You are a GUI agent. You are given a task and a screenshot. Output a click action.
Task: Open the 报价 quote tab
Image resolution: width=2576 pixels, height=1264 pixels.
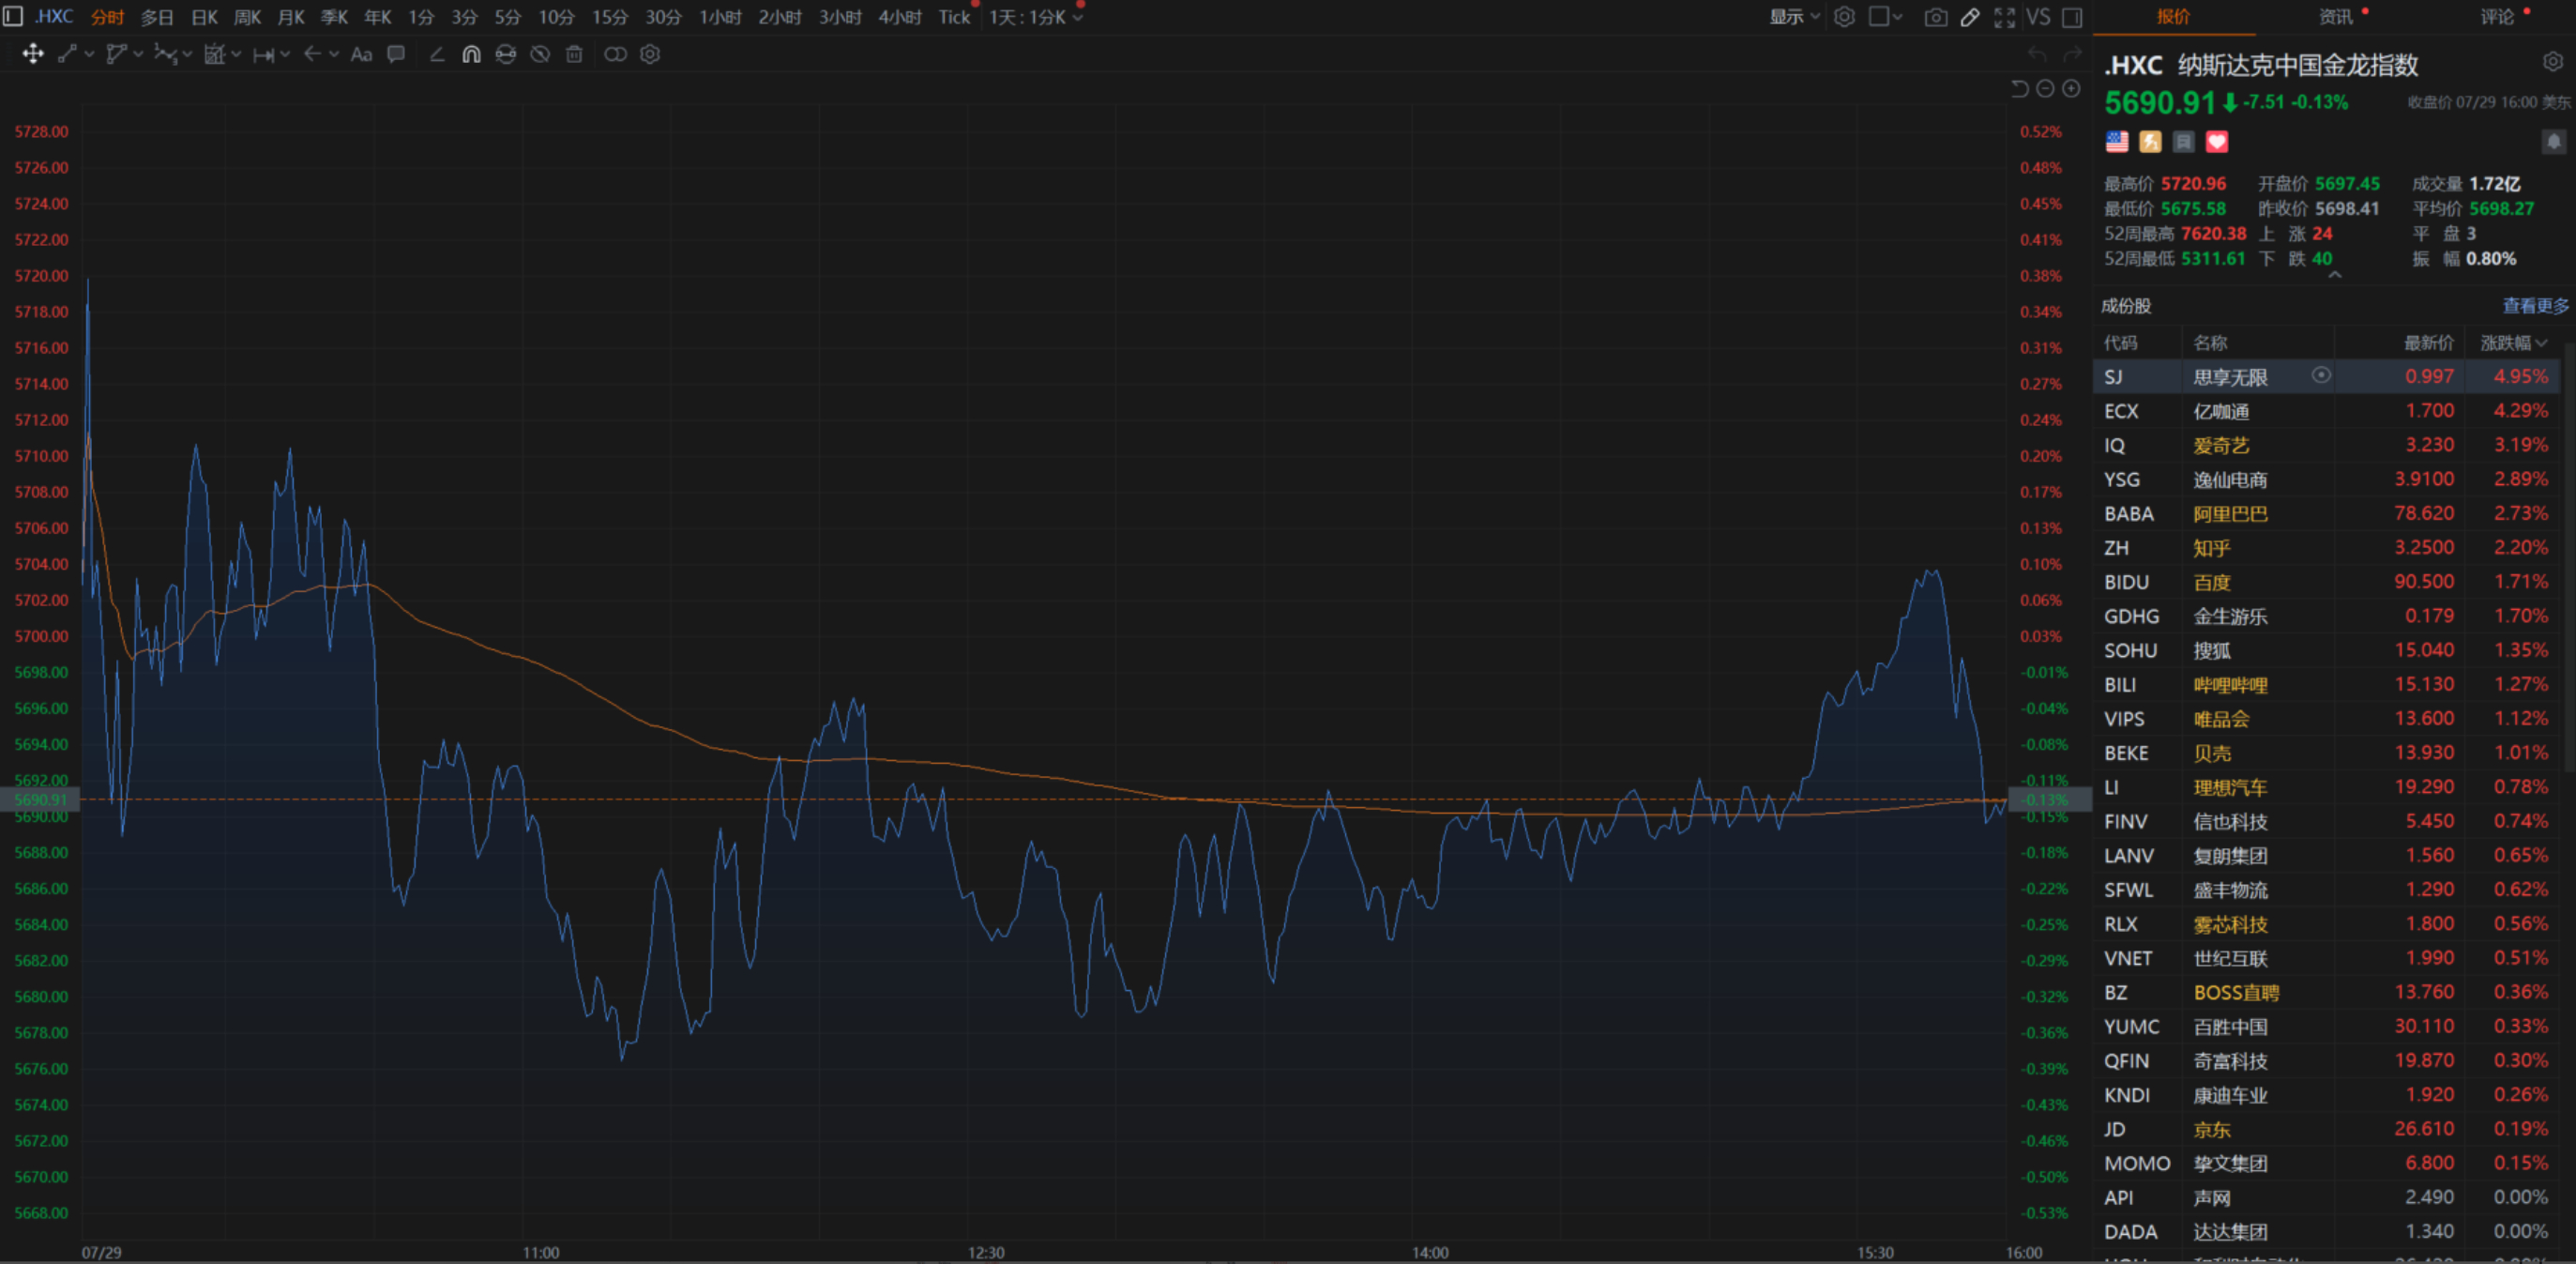pos(2173,17)
